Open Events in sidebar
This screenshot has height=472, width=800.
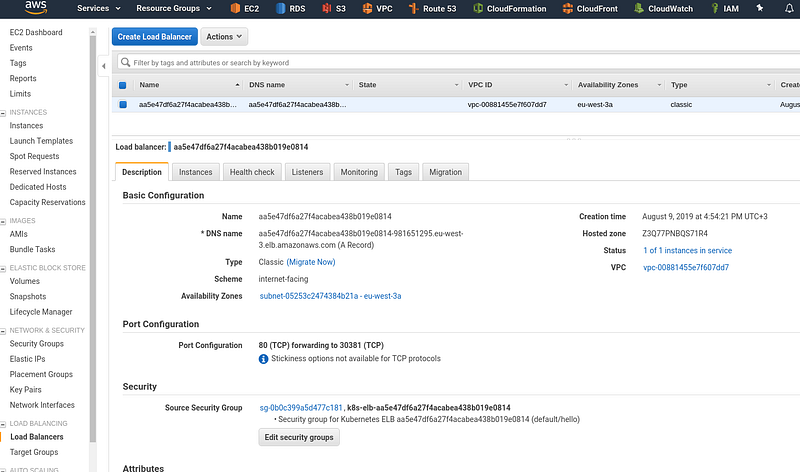click(21, 47)
